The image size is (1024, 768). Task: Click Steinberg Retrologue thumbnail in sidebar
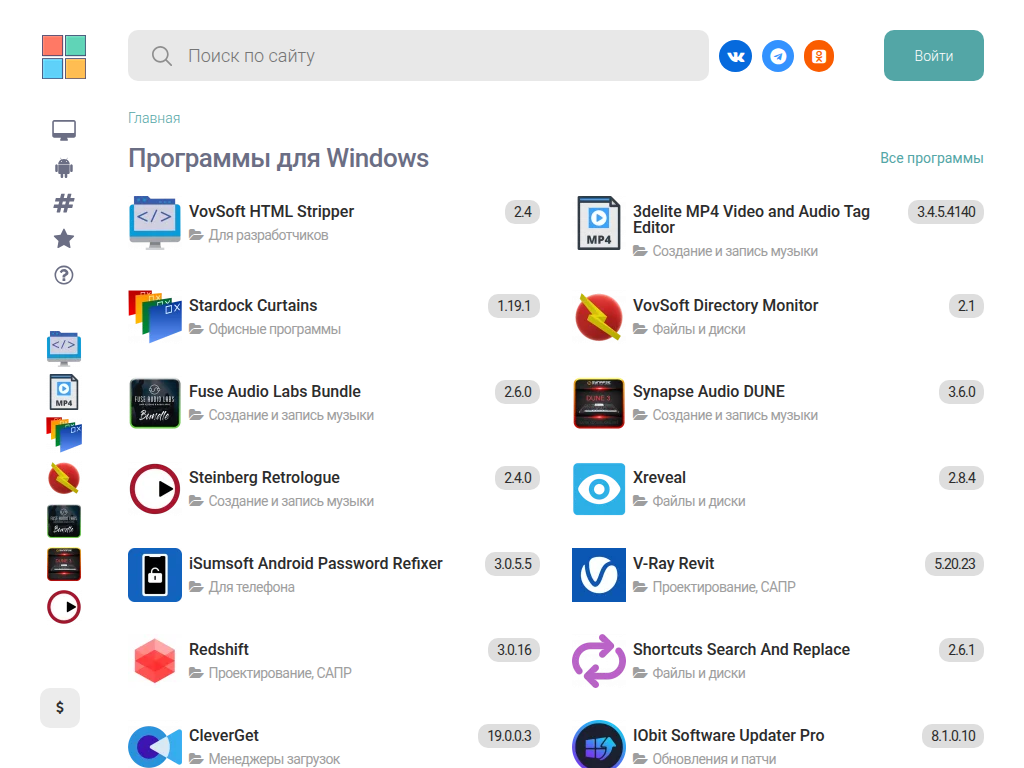point(64,607)
